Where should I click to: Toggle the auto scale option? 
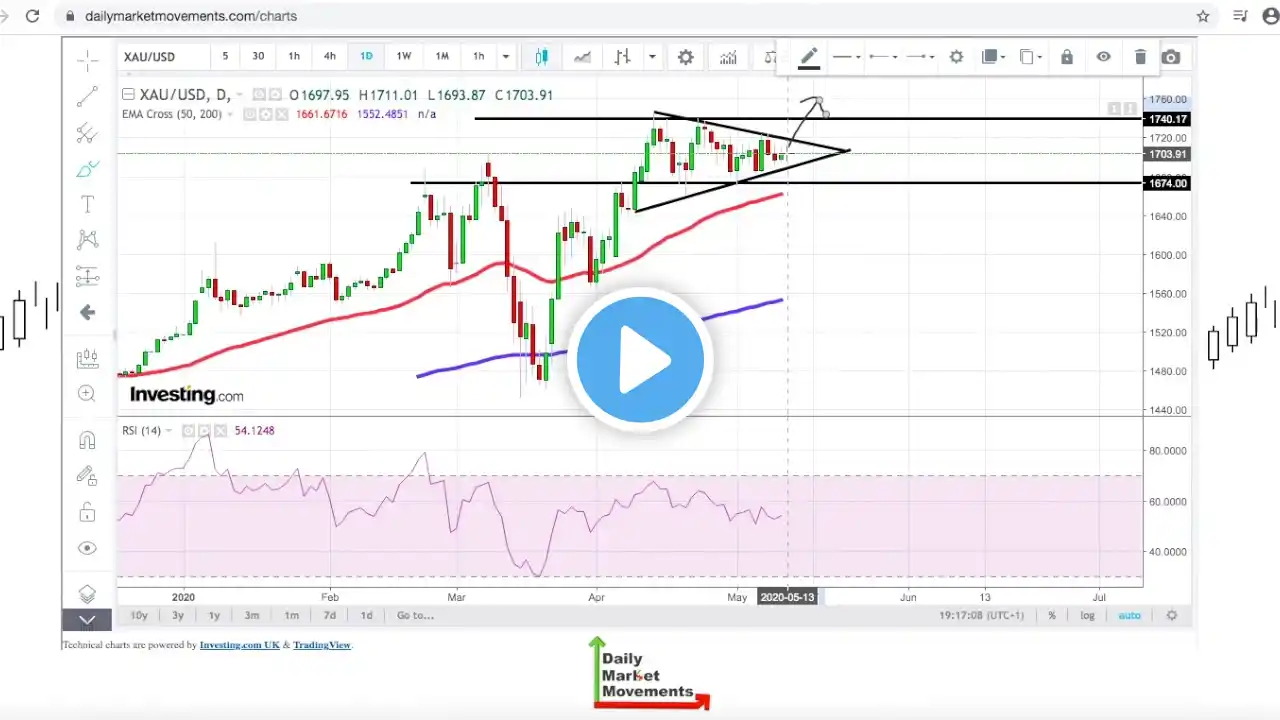1129,615
